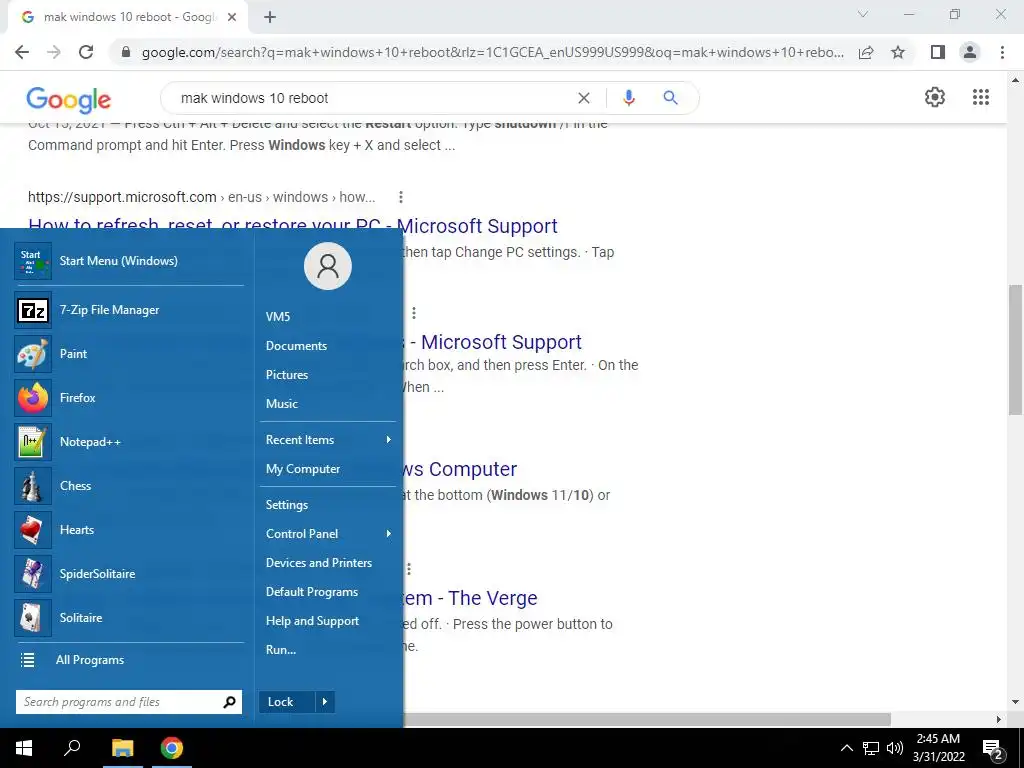The width and height of the screenshot is (1024, 768).
Task: Switch to Chrome on the taskbar
Action: [172, 748]
